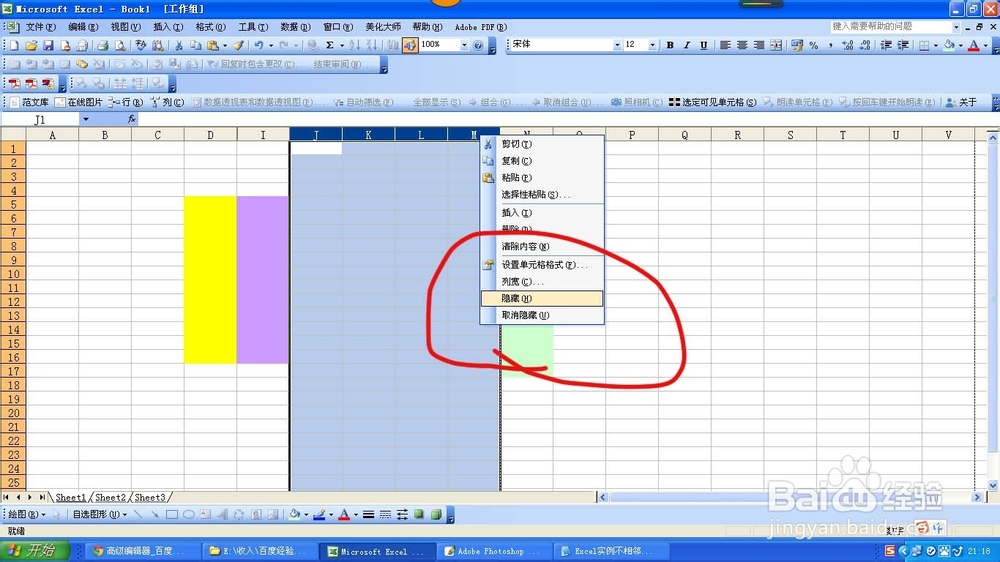
Task: Open the zoom 100% dropdown
Action: pos(464,45)
